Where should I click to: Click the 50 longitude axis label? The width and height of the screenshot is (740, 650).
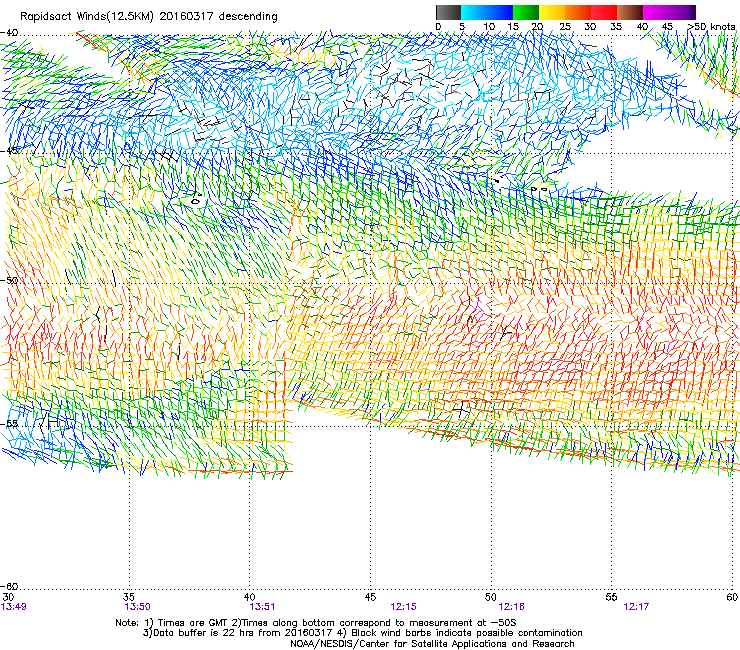pos(491,598)
